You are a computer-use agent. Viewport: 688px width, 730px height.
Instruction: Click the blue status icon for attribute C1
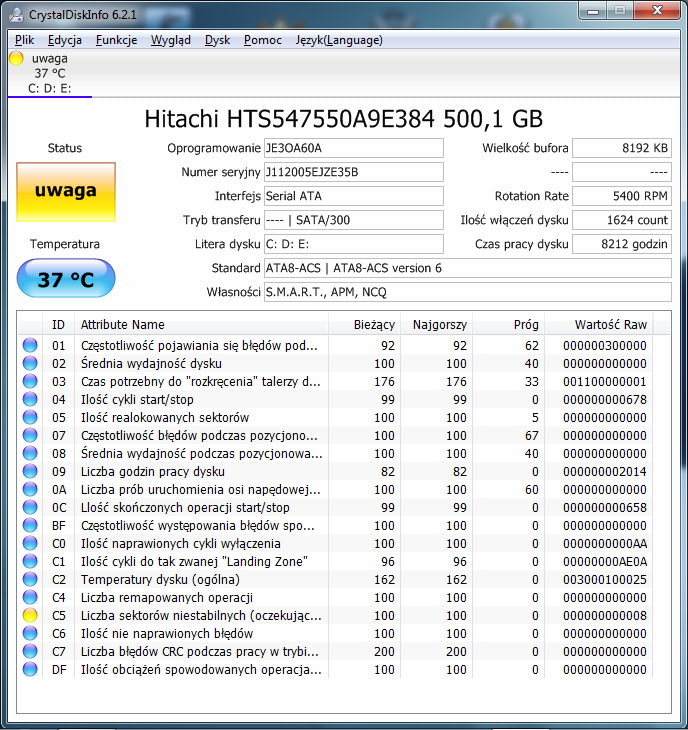pyautogui.click(x=30, y=561)
